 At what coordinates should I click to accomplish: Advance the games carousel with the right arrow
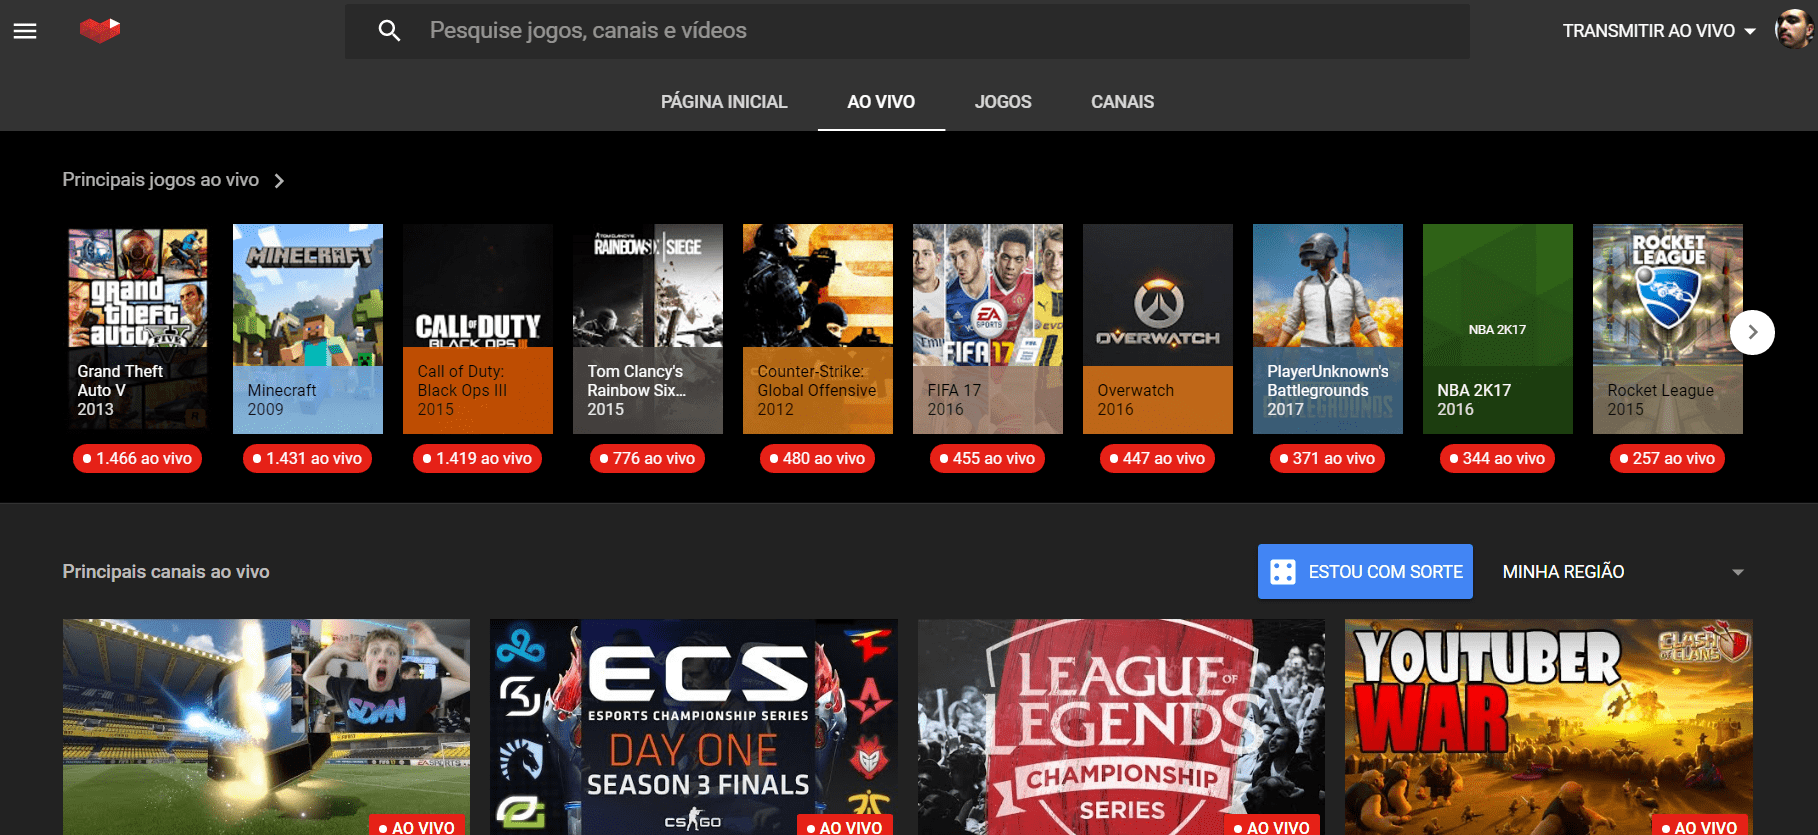tap(1752, 332)
